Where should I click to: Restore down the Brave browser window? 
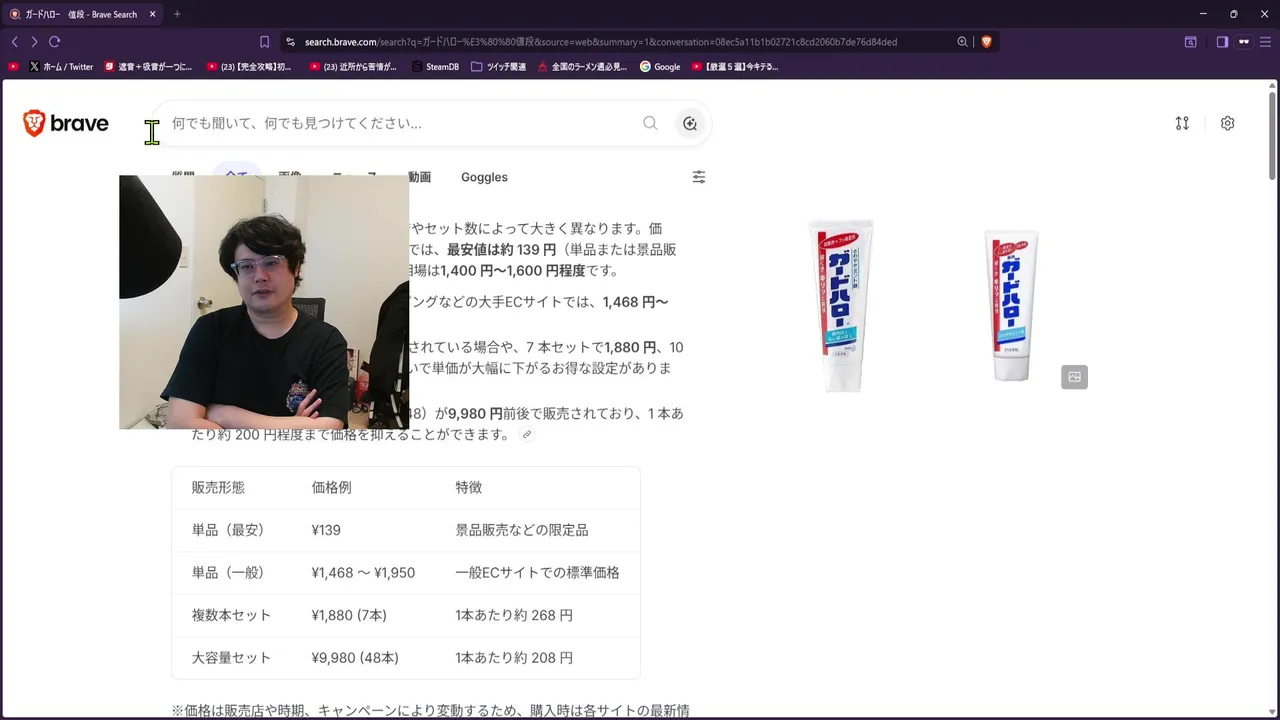[1233, 14]
